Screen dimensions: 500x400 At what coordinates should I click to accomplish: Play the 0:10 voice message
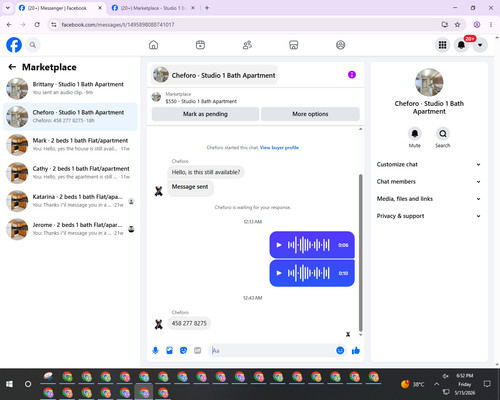(x=279, y=273)
